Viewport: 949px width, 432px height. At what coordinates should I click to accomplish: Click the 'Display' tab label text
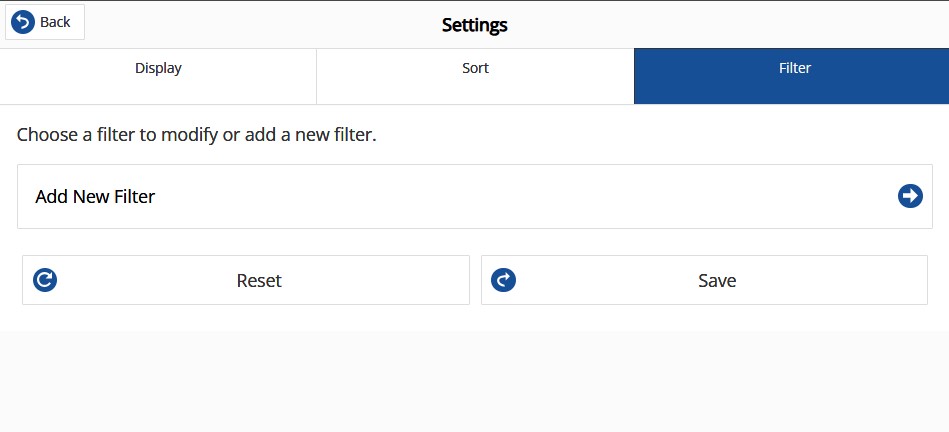(x=158, y=68)
